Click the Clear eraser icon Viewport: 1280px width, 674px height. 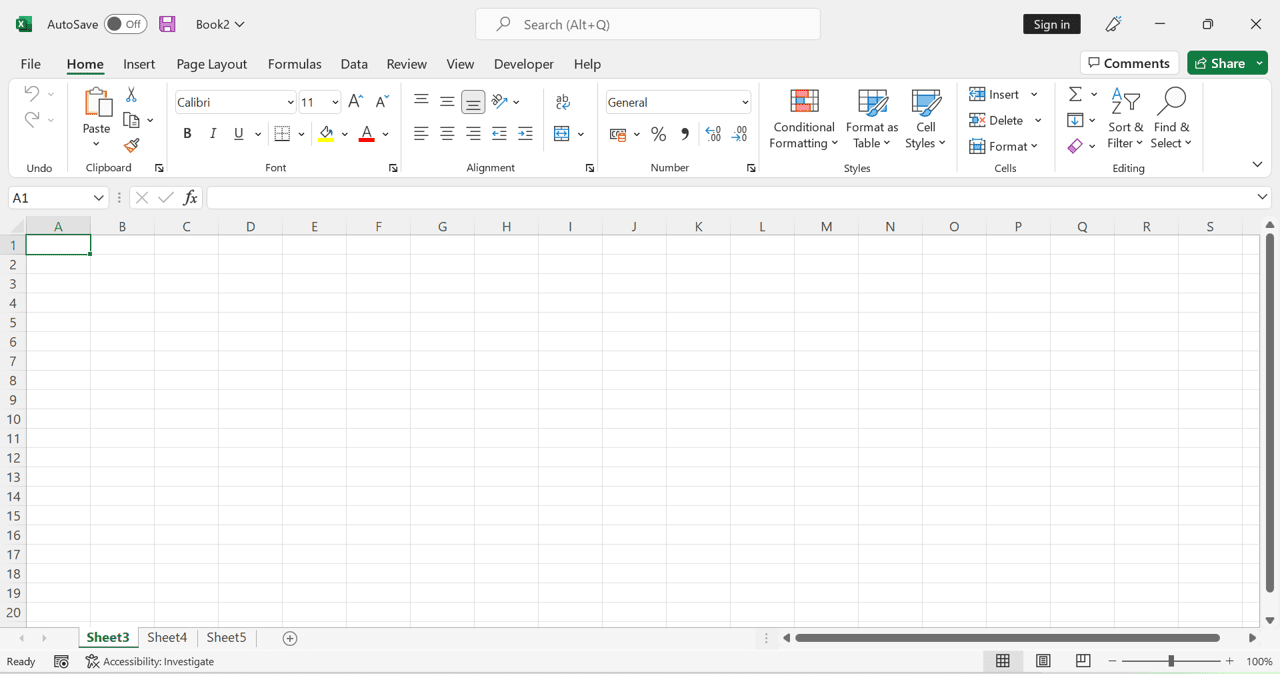[x=1075, y=146]
